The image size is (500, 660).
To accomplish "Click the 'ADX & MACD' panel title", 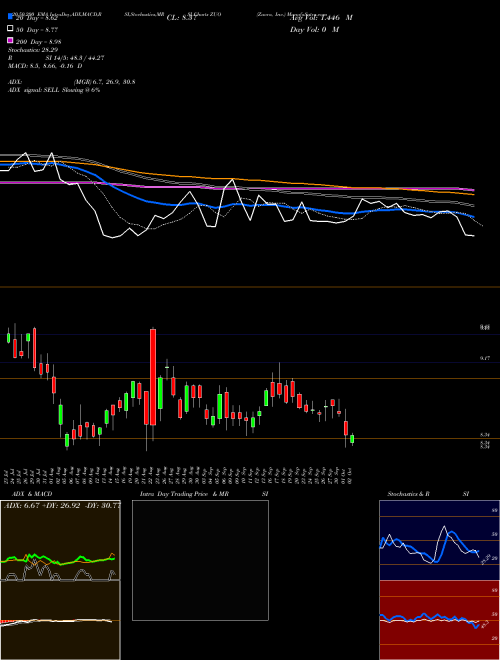I will [32, 494].
